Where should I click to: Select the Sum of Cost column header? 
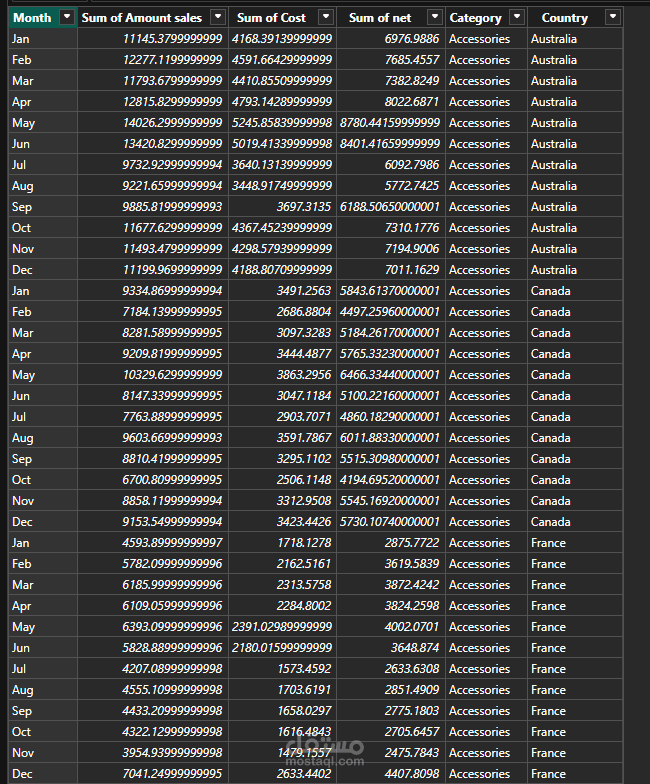tap(282, 18)
